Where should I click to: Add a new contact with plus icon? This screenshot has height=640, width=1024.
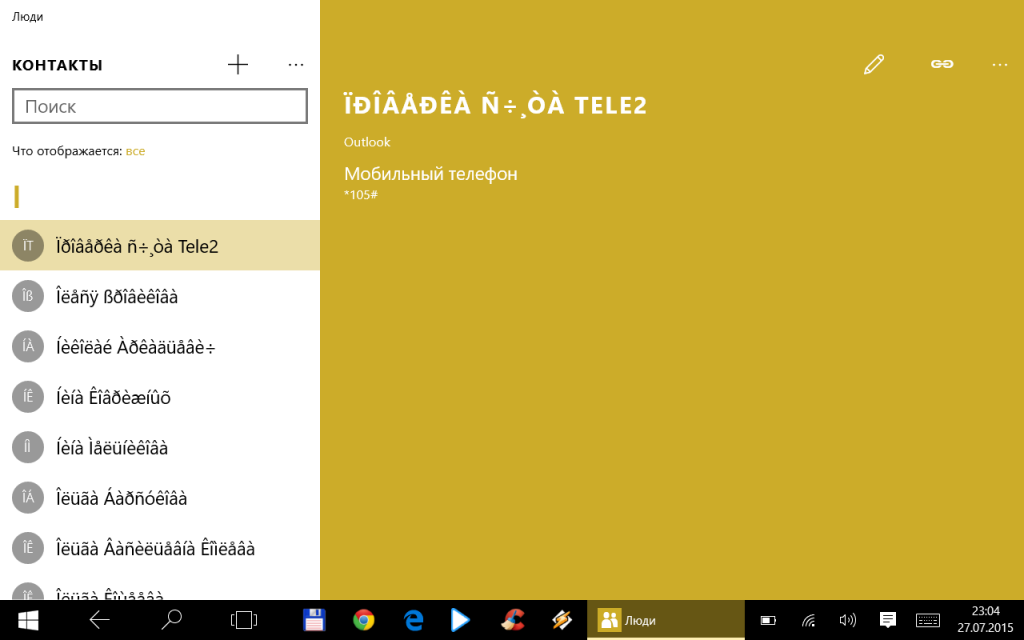(x=238, y=64)
